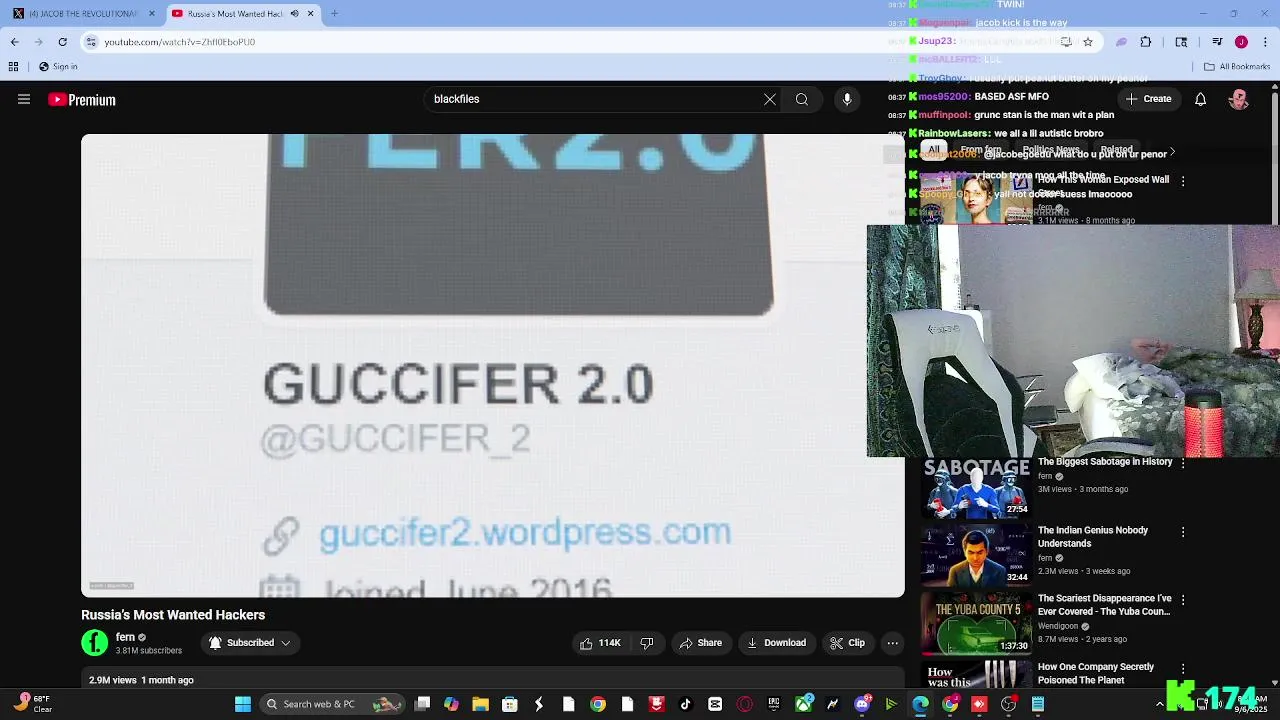Open File Explorer from the taskbar
The image size is (1280, 720).
point(480,704)
